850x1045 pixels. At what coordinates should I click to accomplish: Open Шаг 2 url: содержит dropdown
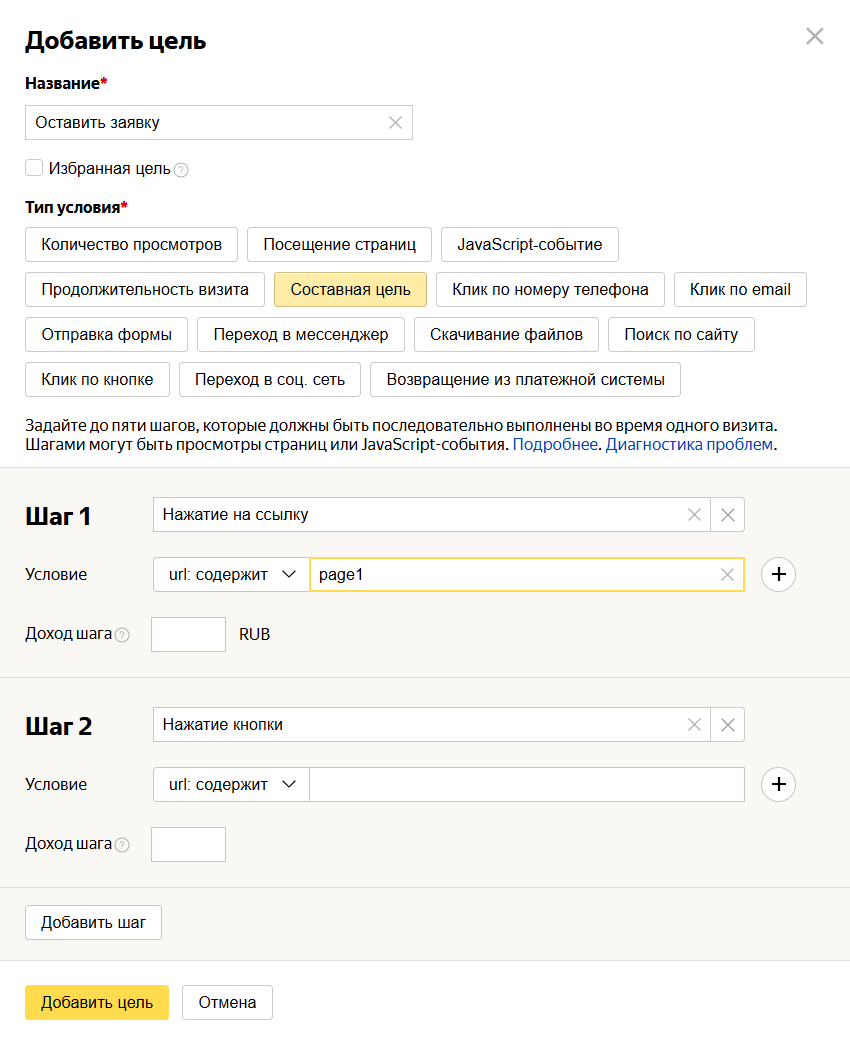(231, 785)
